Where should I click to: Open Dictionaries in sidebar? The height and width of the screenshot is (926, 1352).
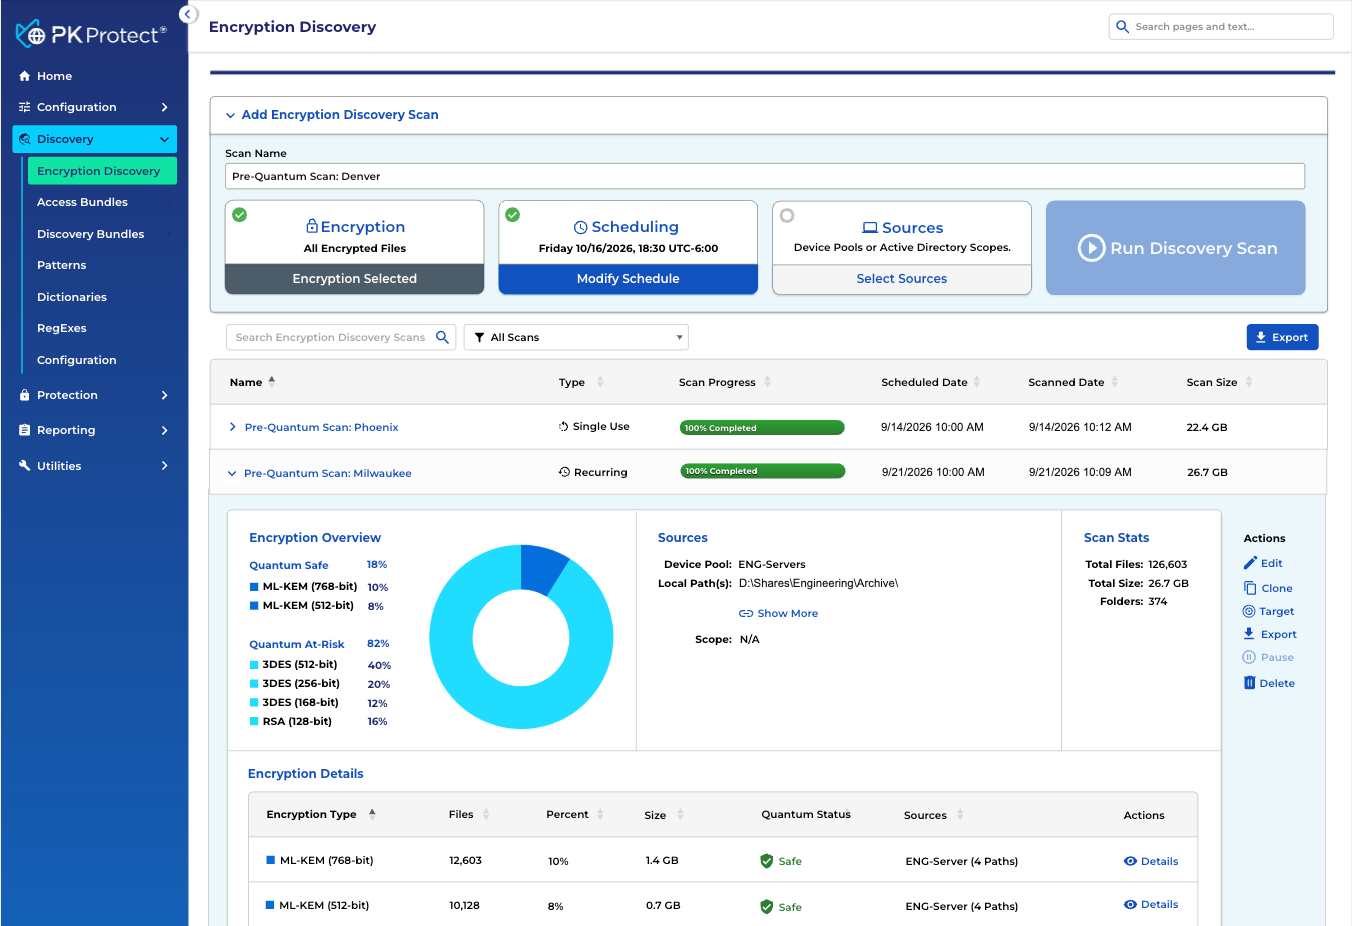click(71, 297)
